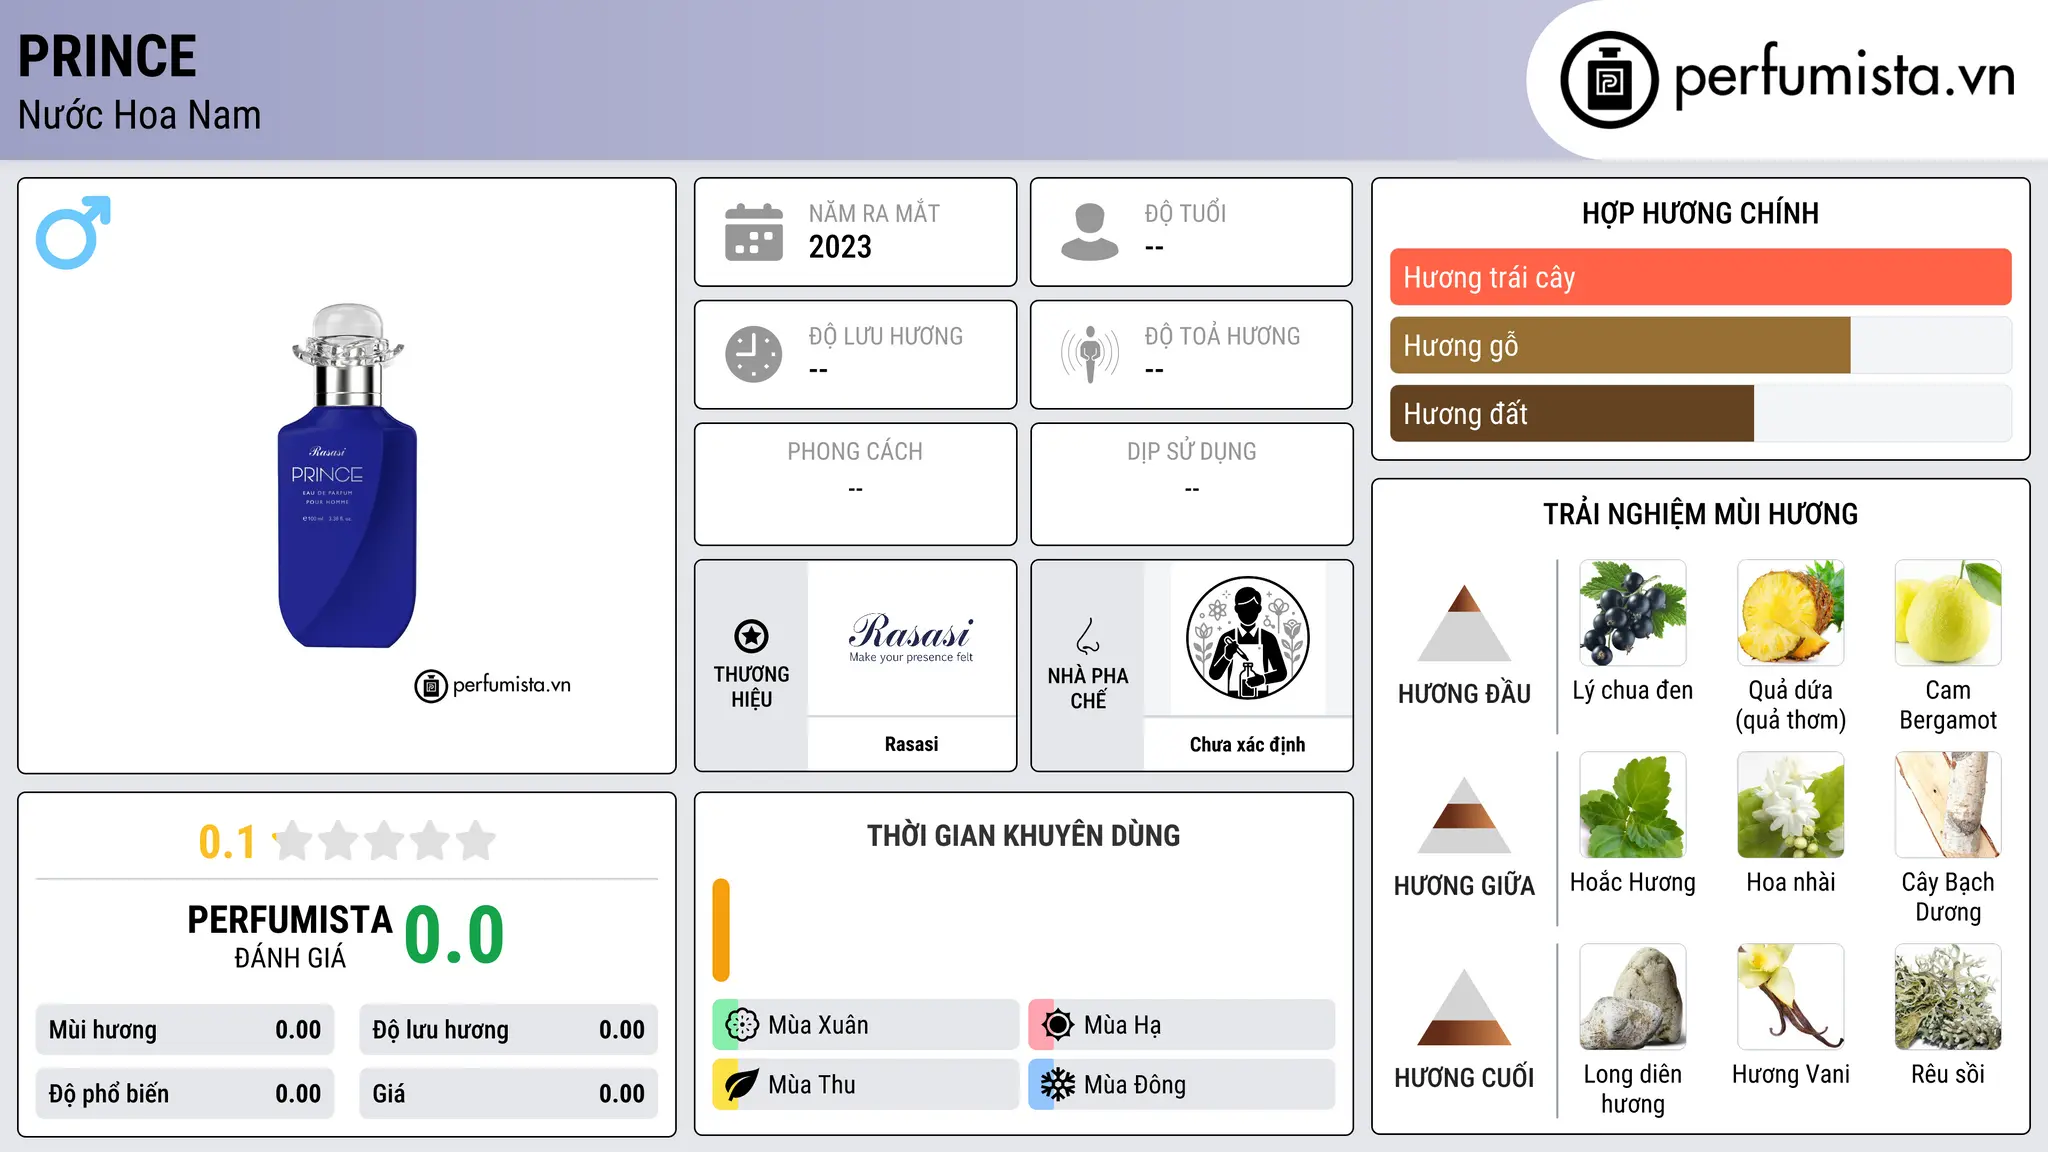Click the DỊP SỬ DỤNG card

click(x=1191, y=484)
